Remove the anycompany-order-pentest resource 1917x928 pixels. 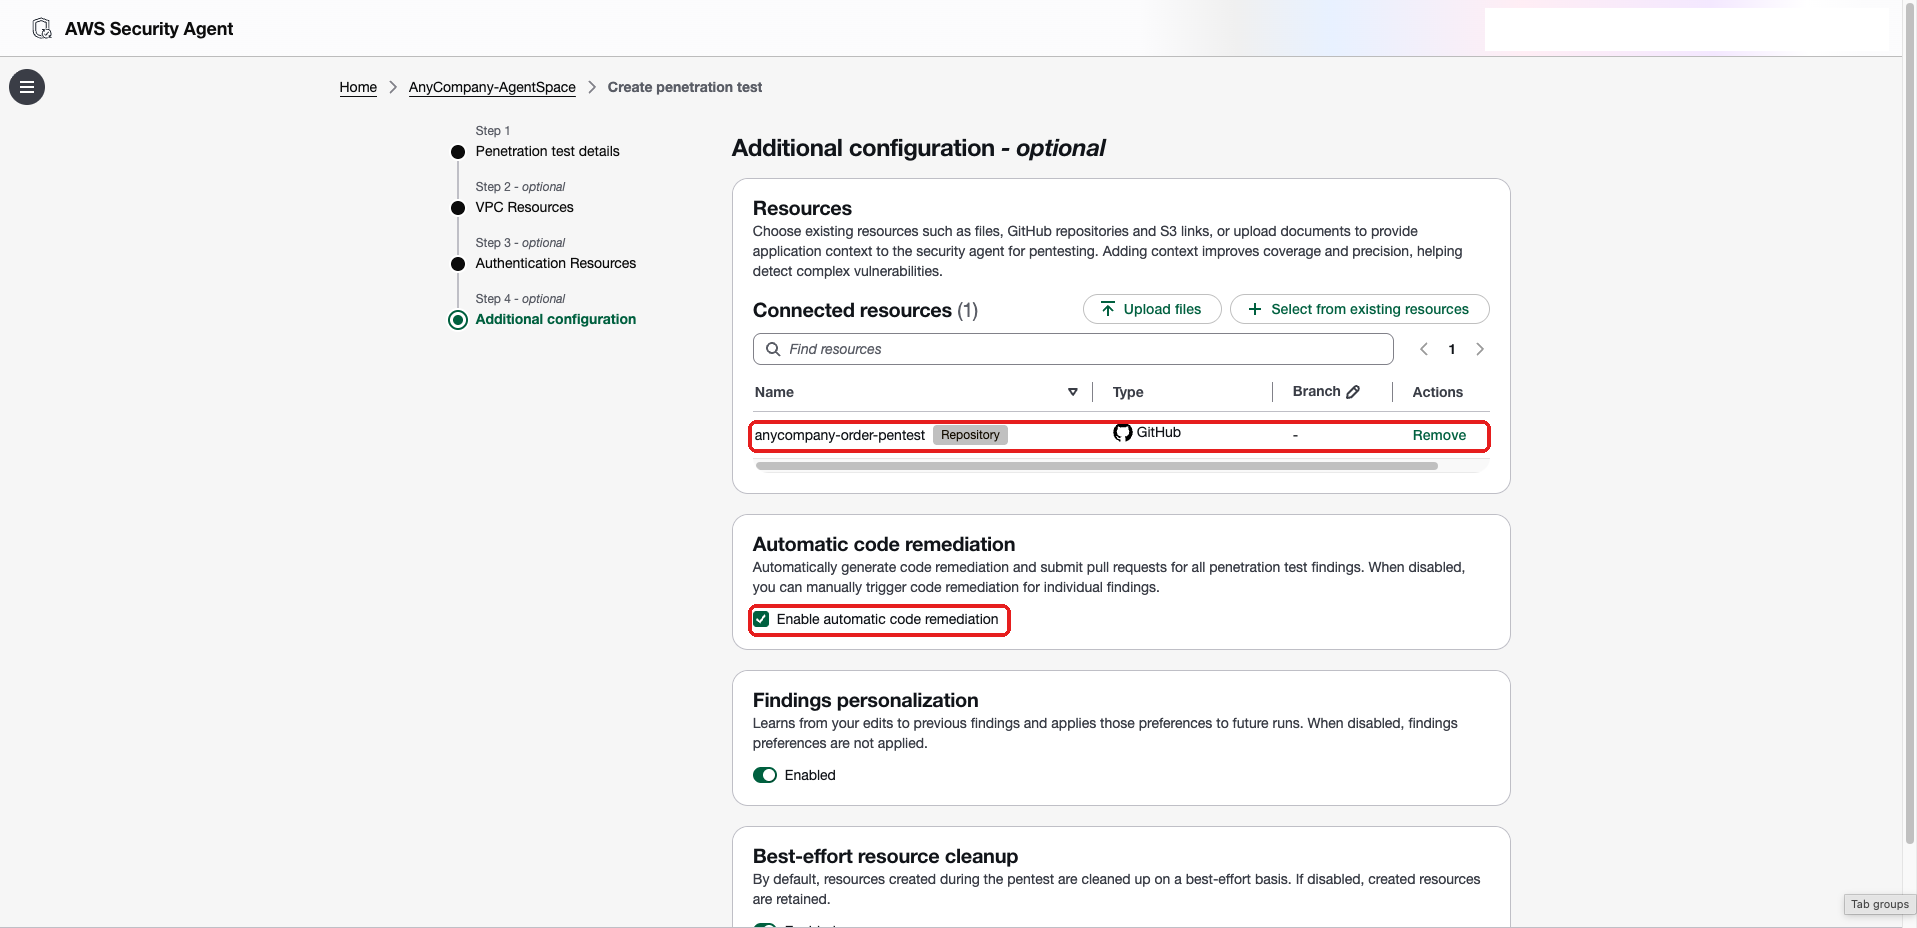point(1439,435)
